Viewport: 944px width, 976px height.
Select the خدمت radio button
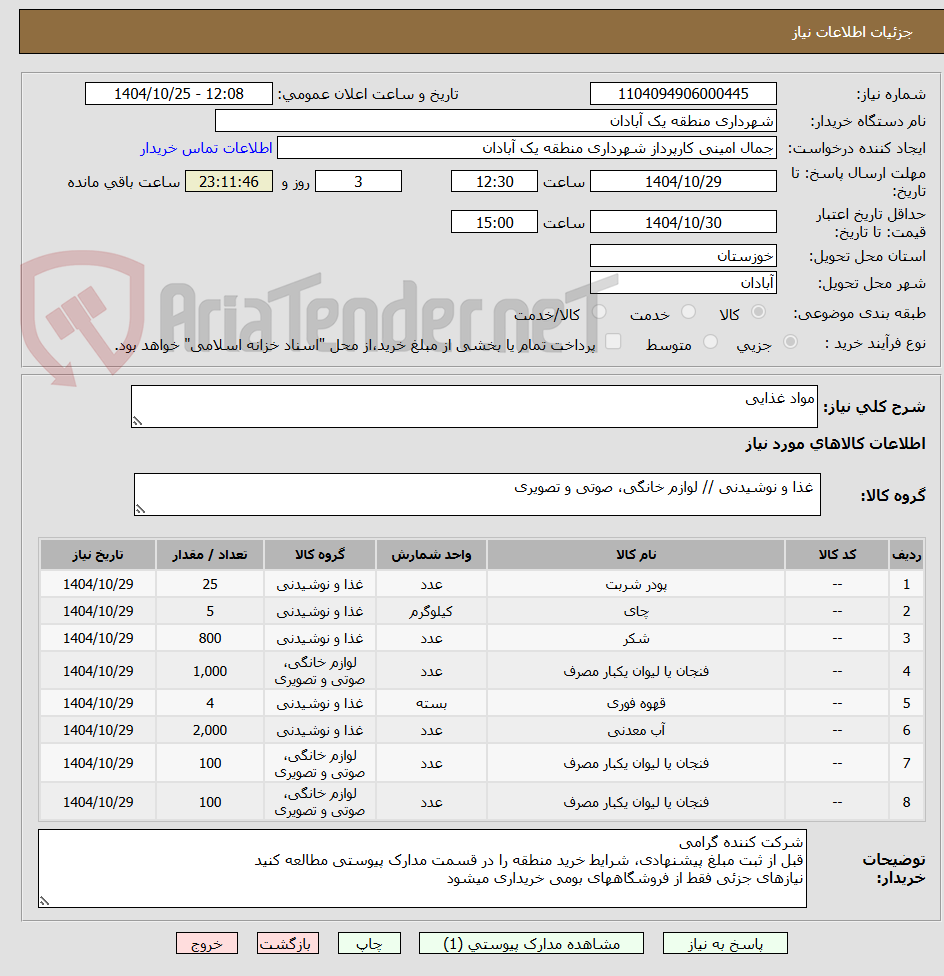click(688, 312)
